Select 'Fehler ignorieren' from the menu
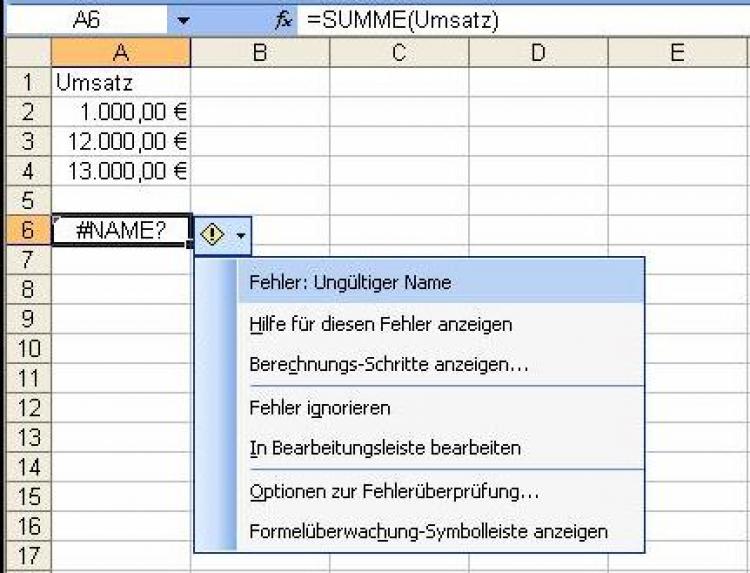The image size is (750, 573). pos(319,407)
